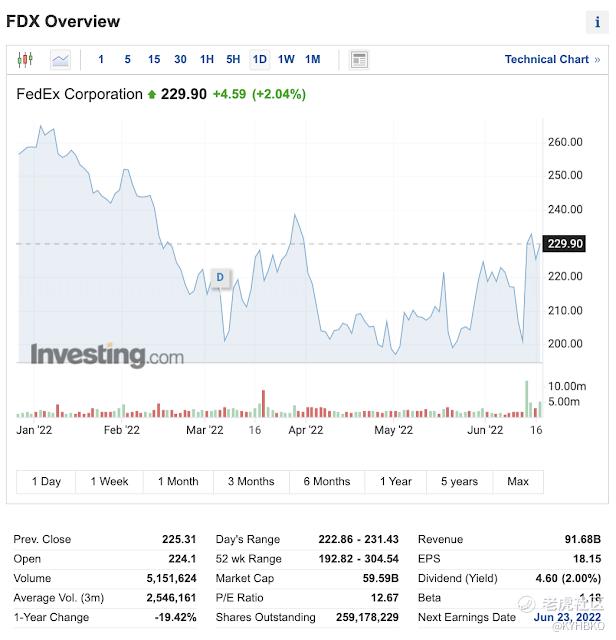The image size is (616, 640).
Task: Select the 1H interval
Action: coord(207,60)
